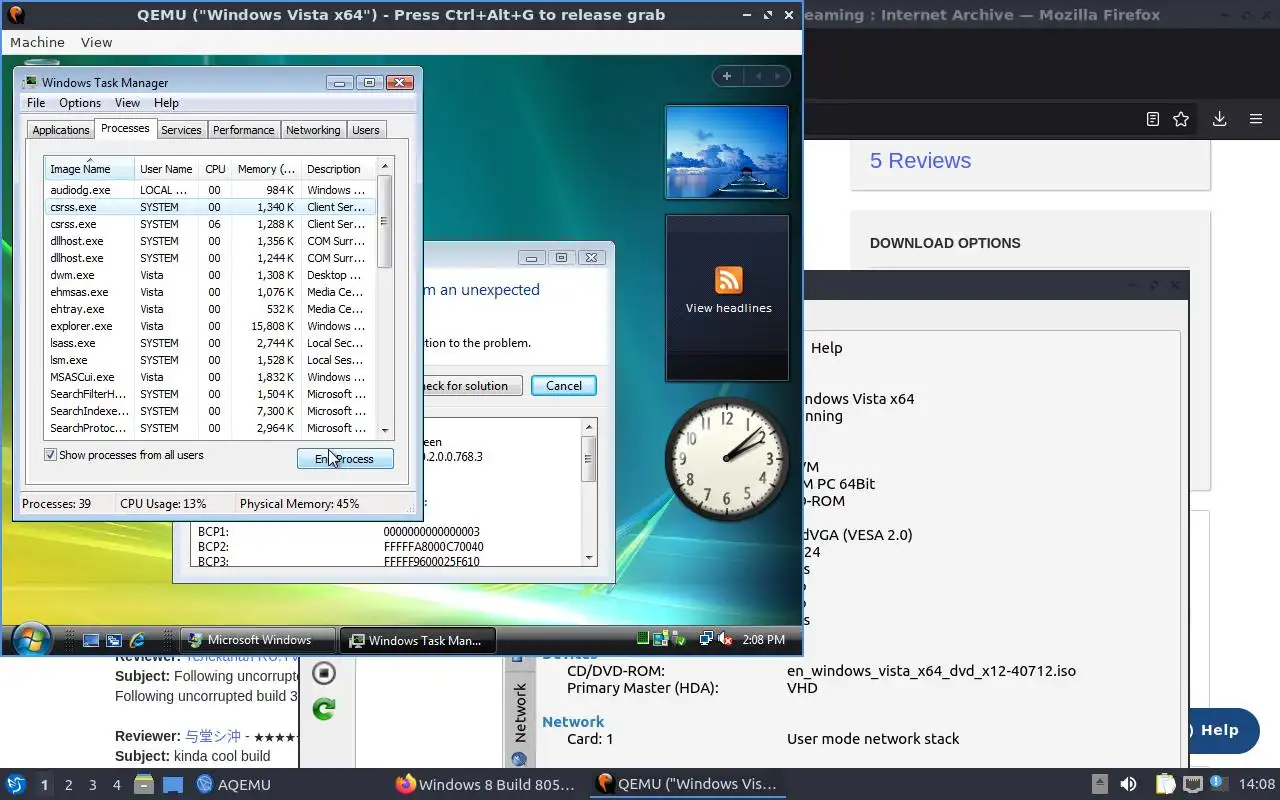This screenshot has width=1280, height=800.
Task: Switch to the Performance tab
Action: tap(243, 130)
